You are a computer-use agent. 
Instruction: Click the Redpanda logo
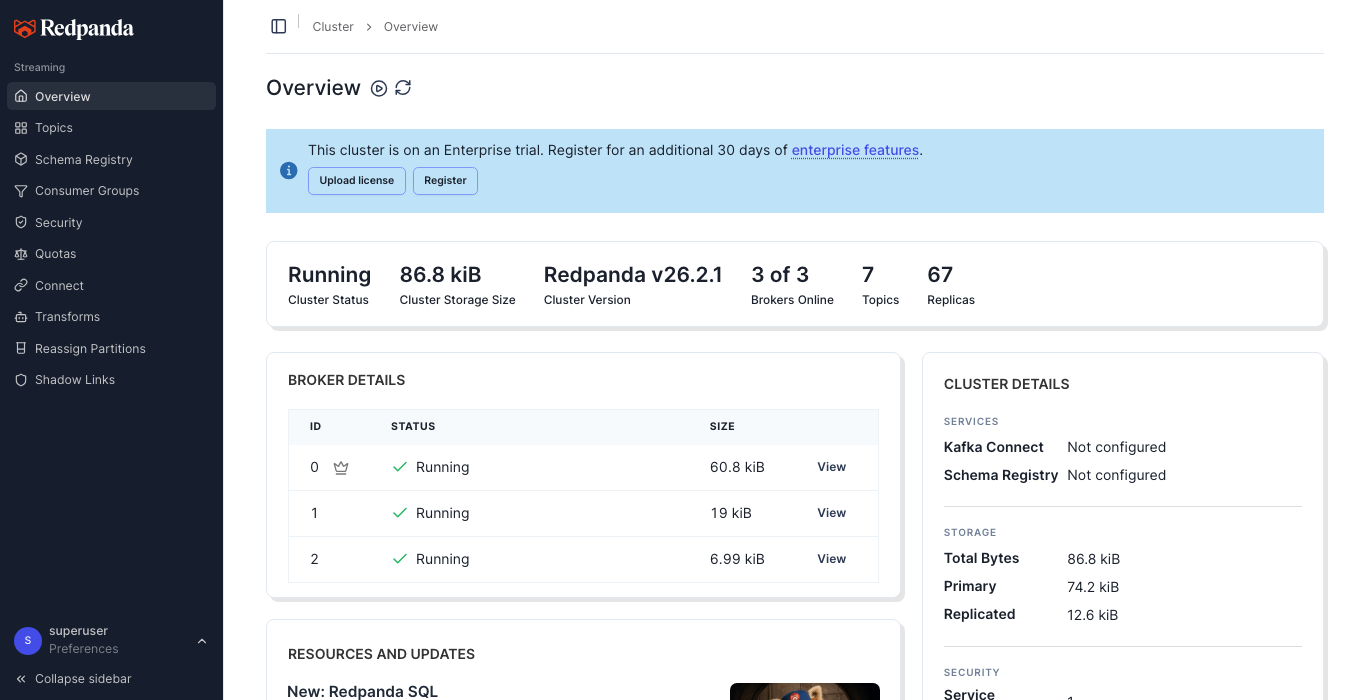[74, 29]
